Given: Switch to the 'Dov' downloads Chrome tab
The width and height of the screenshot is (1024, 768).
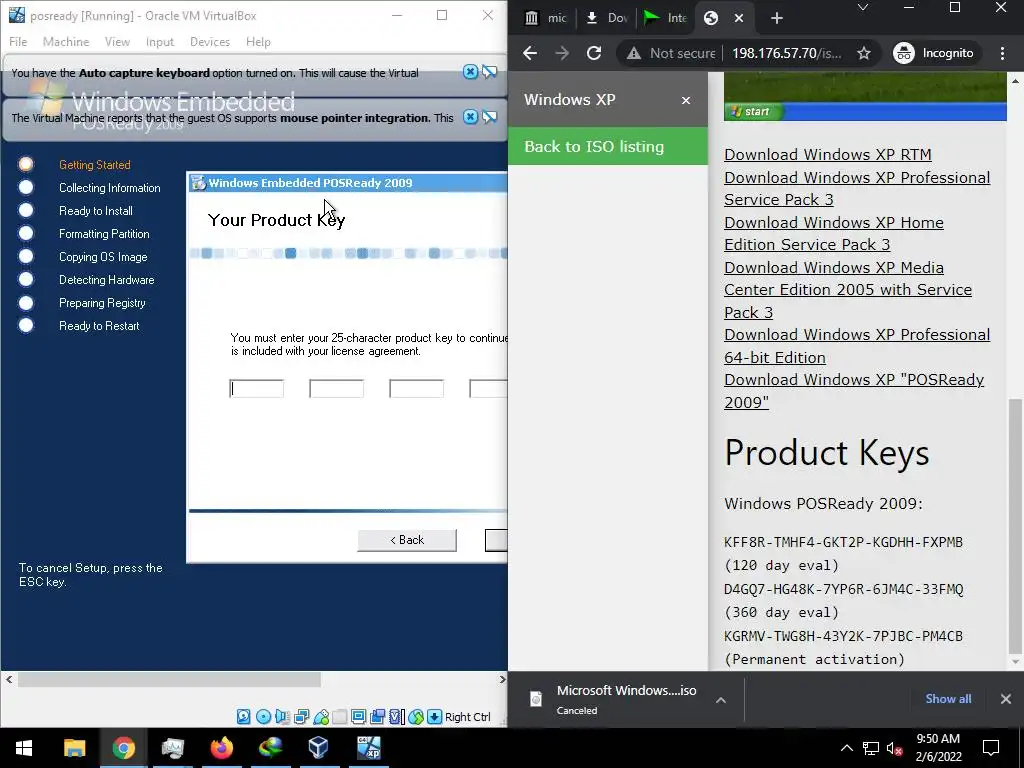Looking at the screenshot, I should click(607, 18).
